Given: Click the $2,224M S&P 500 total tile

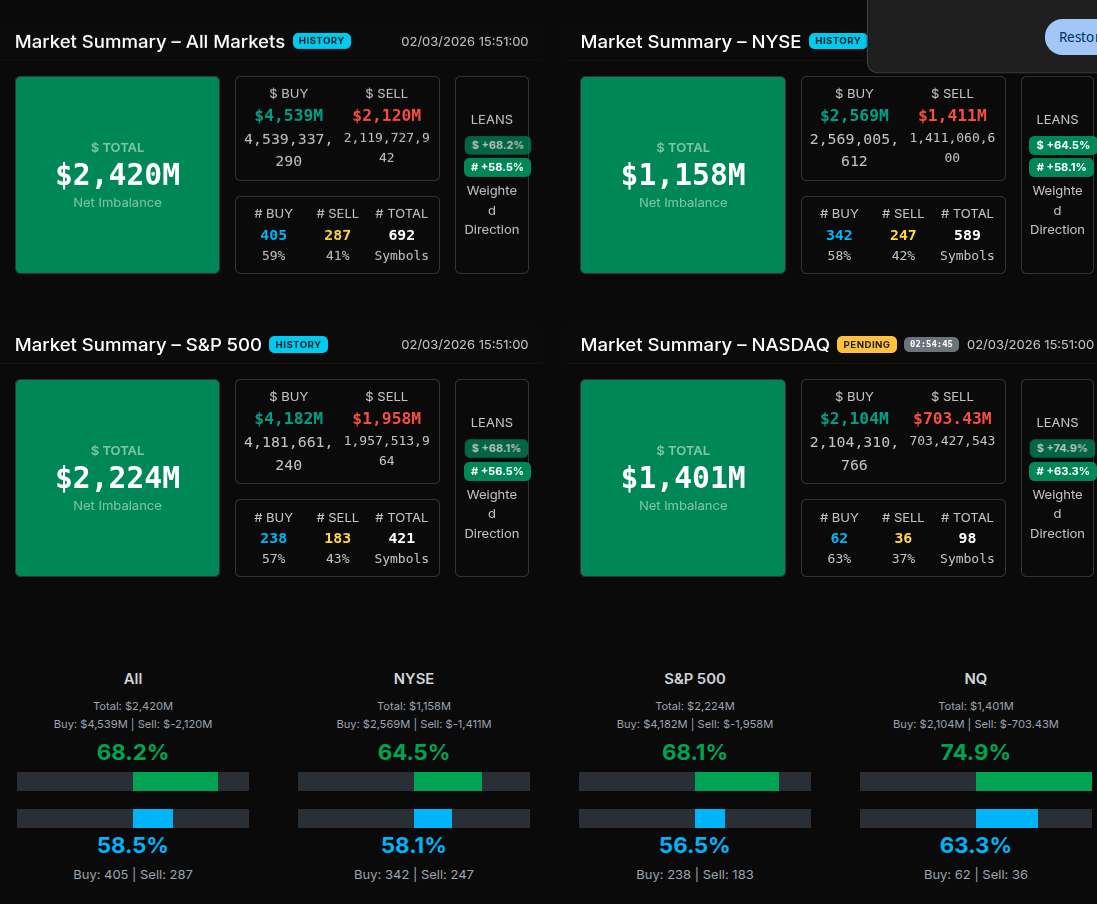Looking at the screenshot, I should [117, 478].
